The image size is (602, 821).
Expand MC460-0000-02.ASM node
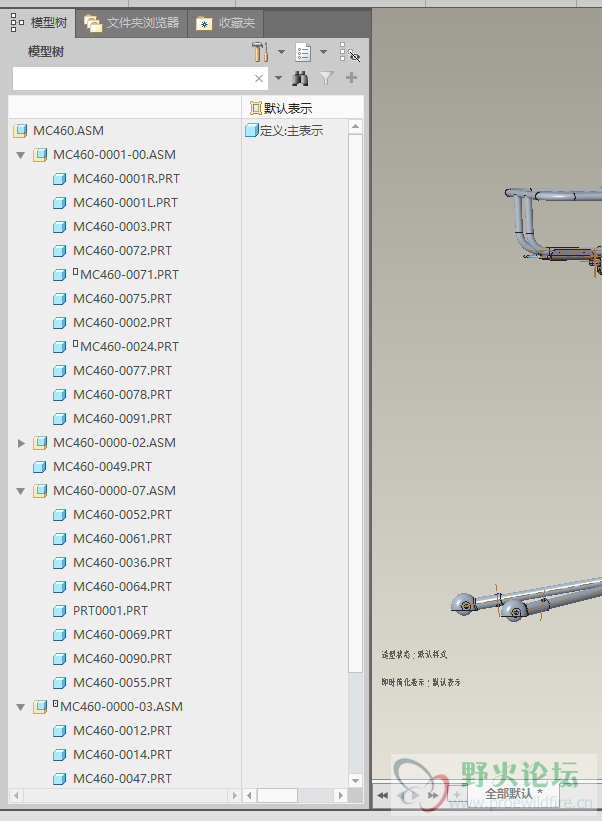pos(21,443)
